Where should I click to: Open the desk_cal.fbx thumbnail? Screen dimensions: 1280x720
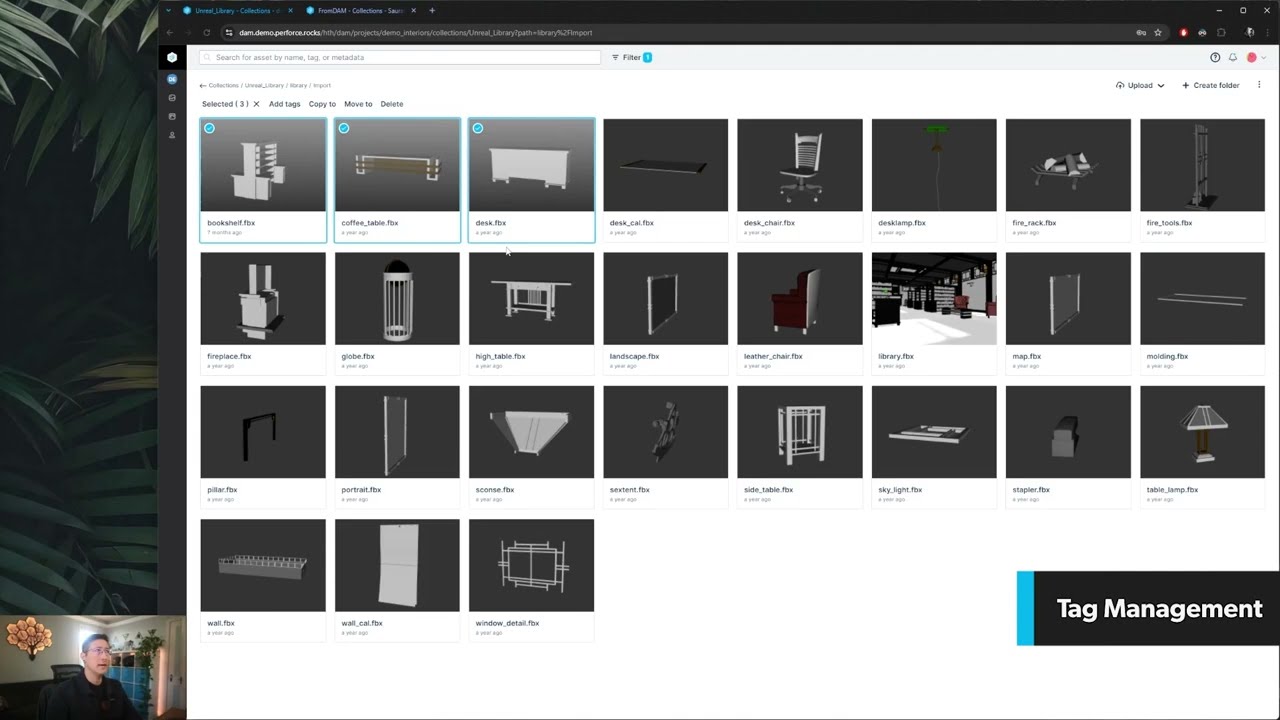click(666, 165)
